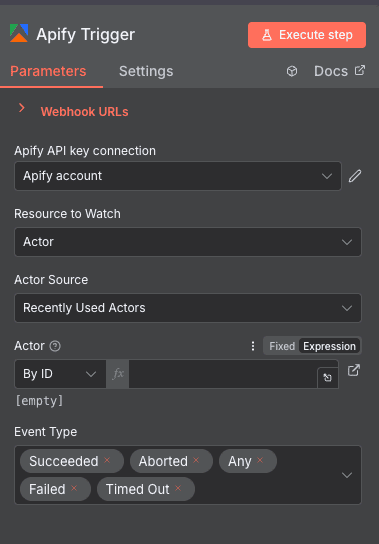The height and width of the screenshot is (544, 379).
Task: Click the fx expression icon
Action: (118, 374)
